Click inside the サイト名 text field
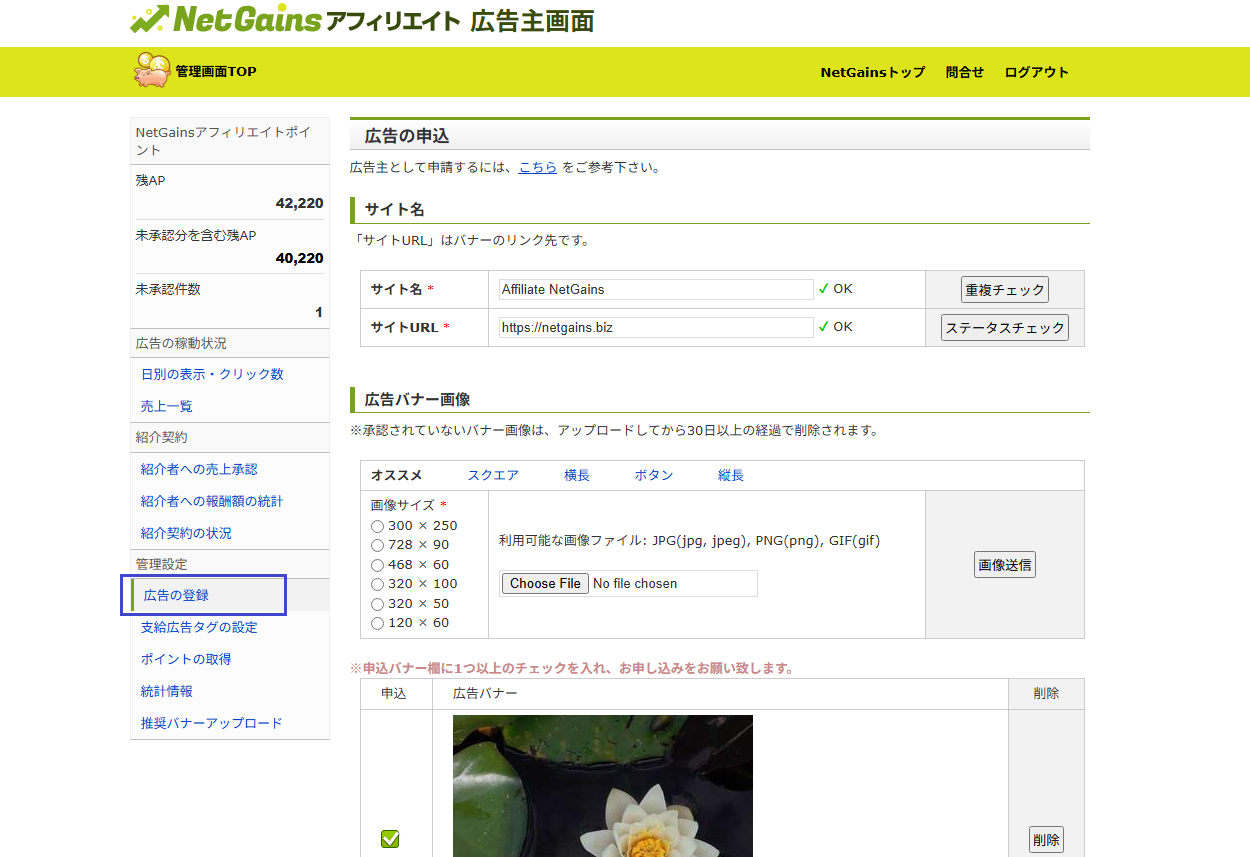This screenshot has width=1250, height=857. pyautogui.click(x=656, y=289)
